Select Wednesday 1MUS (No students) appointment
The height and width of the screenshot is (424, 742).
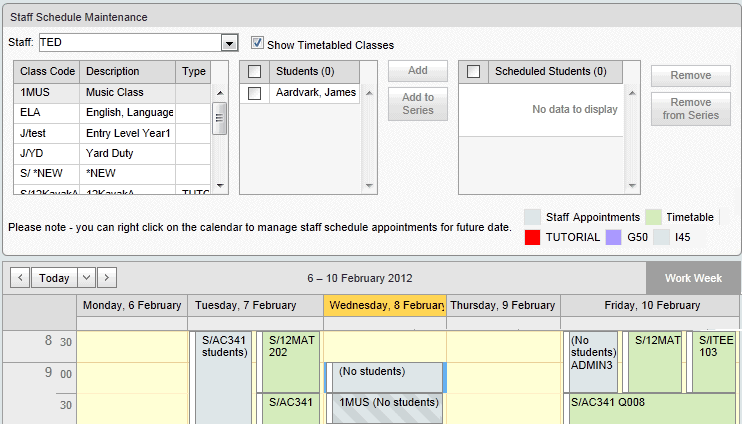point(387,408)
